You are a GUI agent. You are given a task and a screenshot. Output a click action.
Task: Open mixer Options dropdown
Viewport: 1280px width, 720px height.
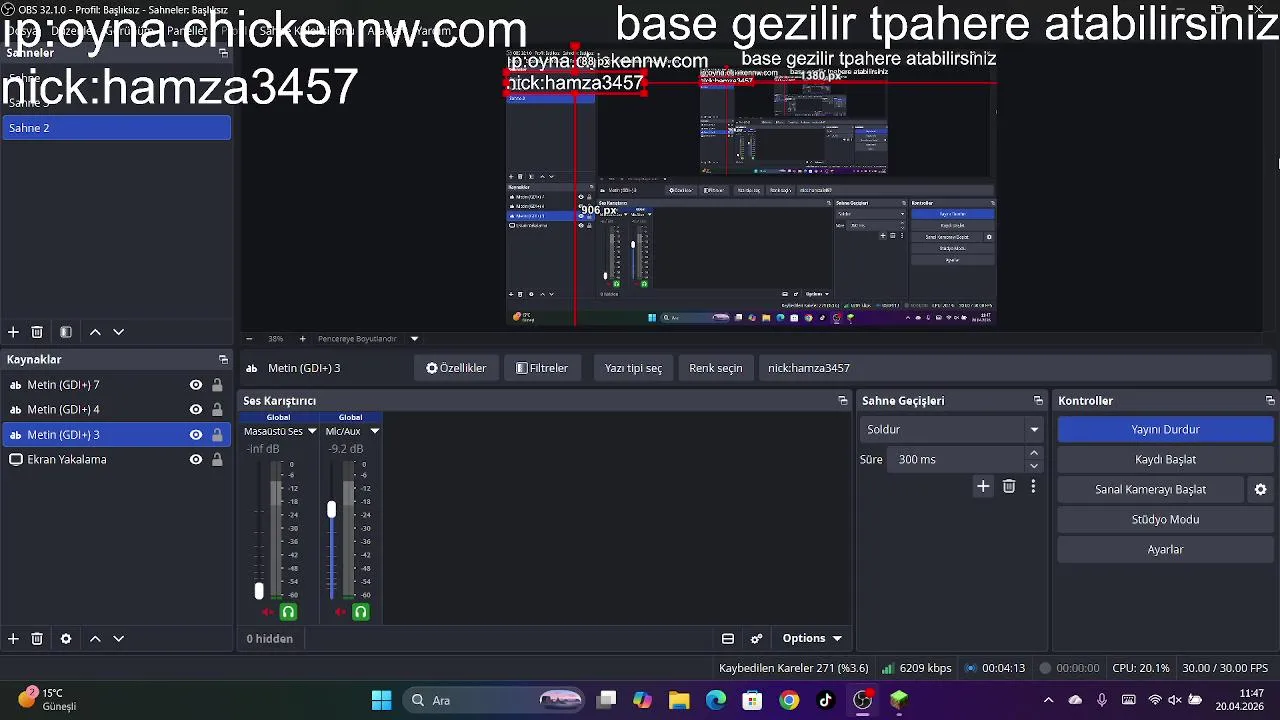(x=812, y=638)
